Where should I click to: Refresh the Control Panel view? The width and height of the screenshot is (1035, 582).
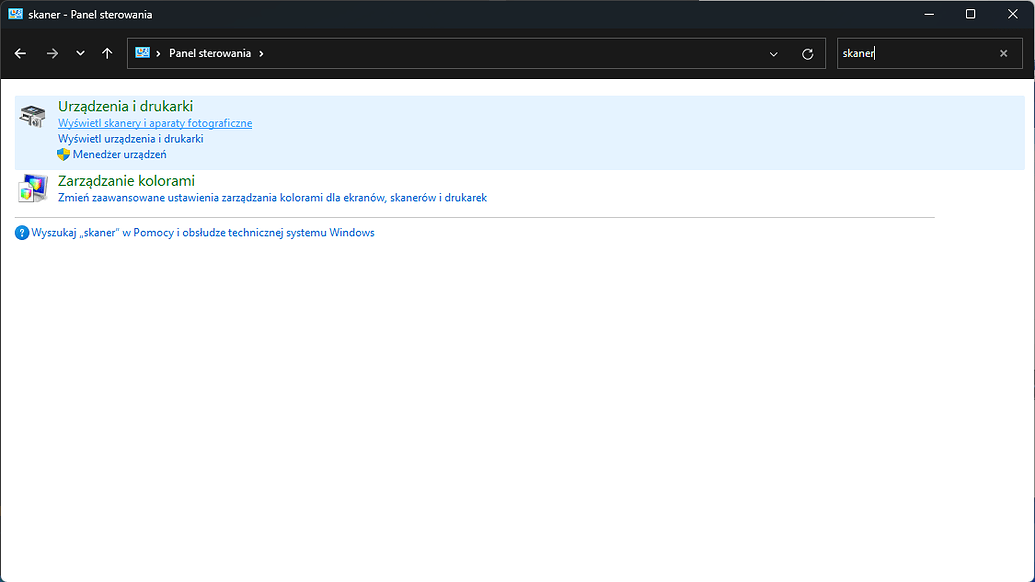coord(808,53)
